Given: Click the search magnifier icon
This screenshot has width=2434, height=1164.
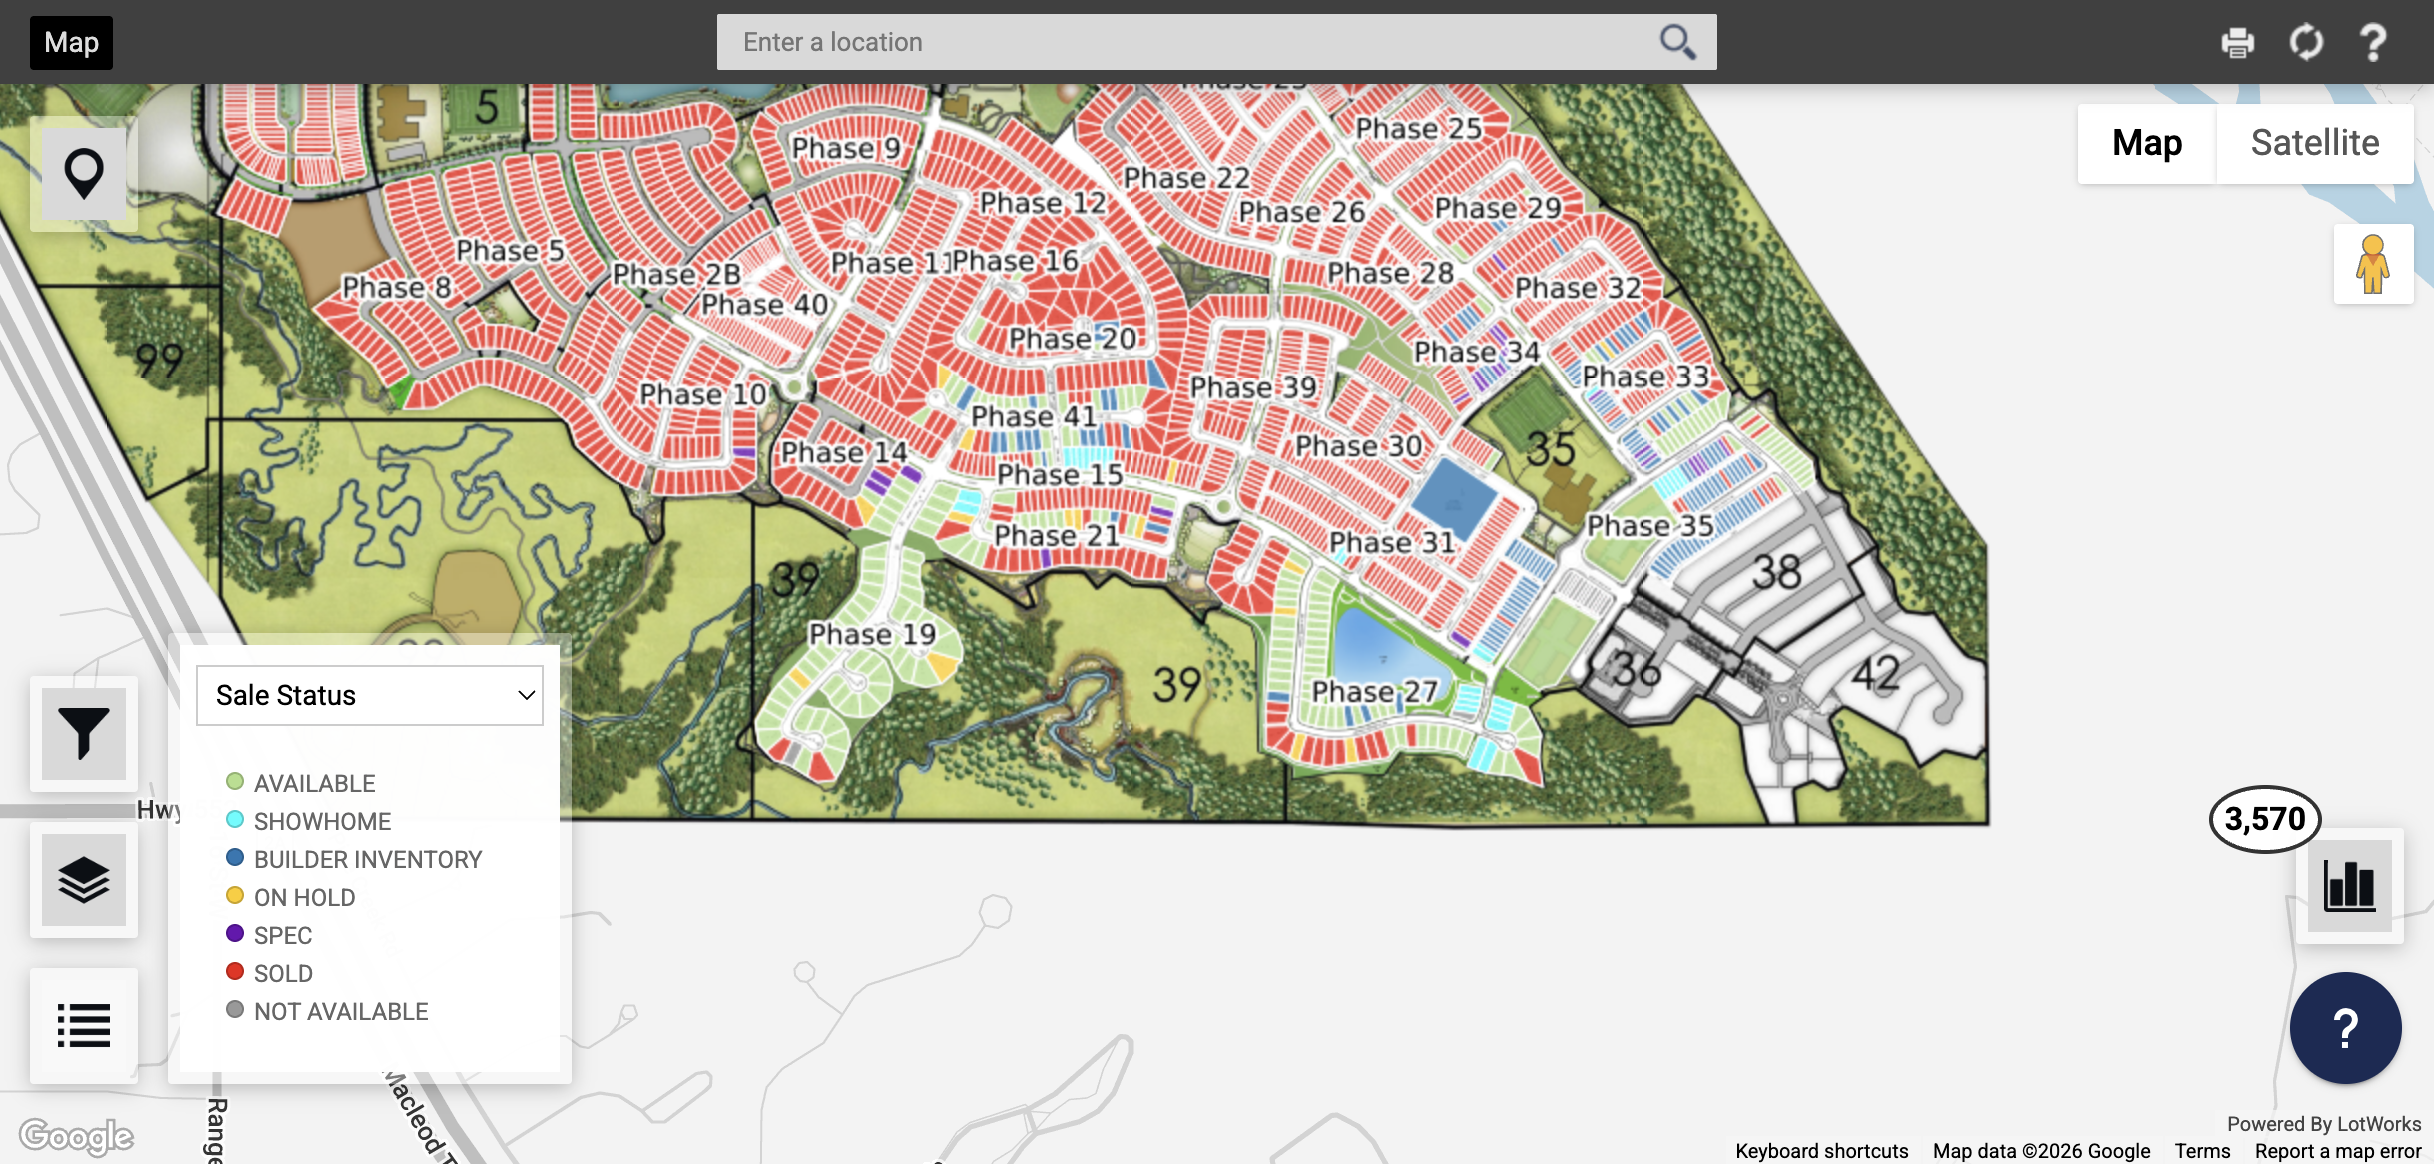Looking at the screenshot, I should point(1677,42).
